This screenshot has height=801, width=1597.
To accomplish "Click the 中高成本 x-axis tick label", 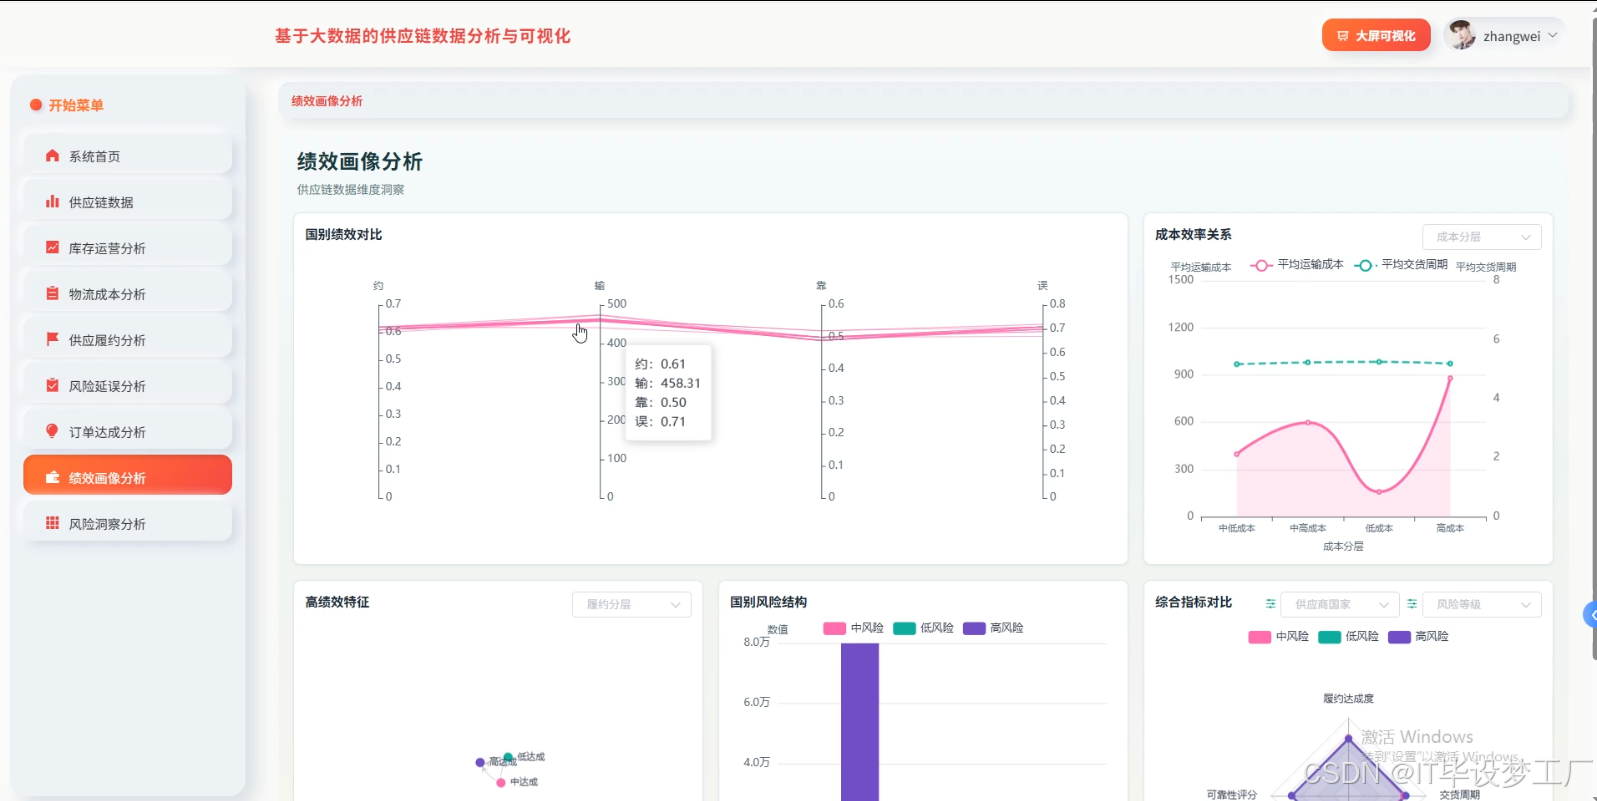I will tap(1308, 528).
